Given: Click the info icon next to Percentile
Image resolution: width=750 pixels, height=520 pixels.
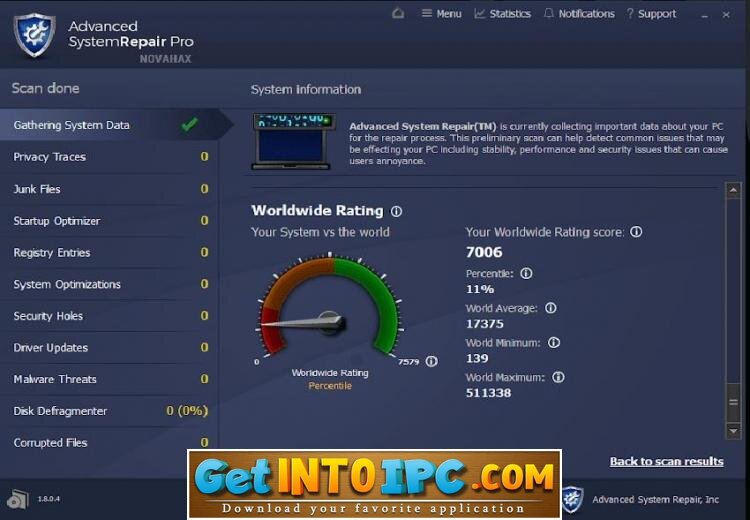Looking at the screenshot, I should tap(527, 273).
